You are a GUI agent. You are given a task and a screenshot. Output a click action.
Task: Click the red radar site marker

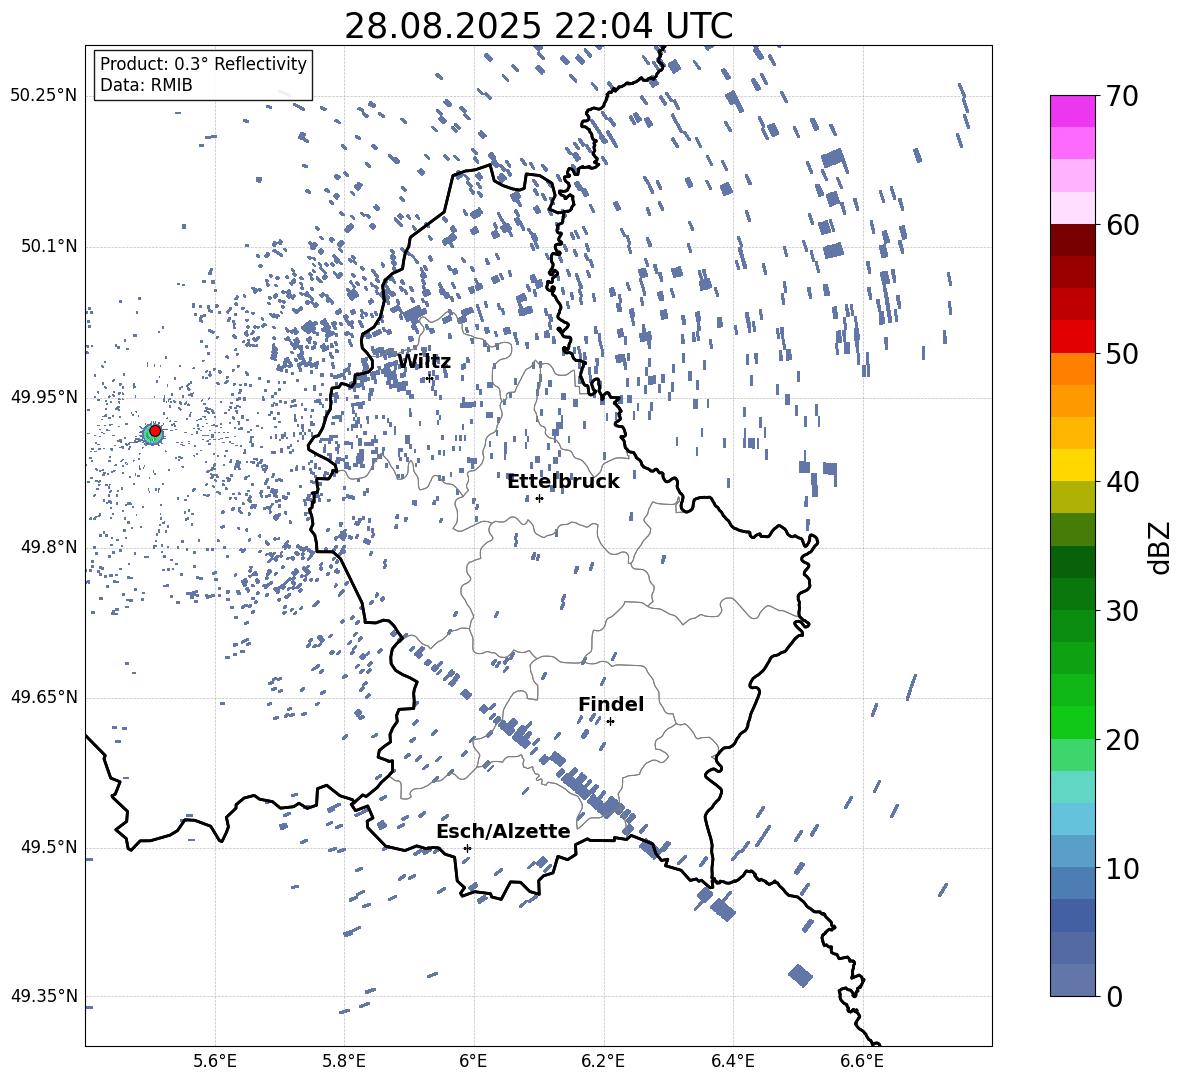[x=155, y=431]
